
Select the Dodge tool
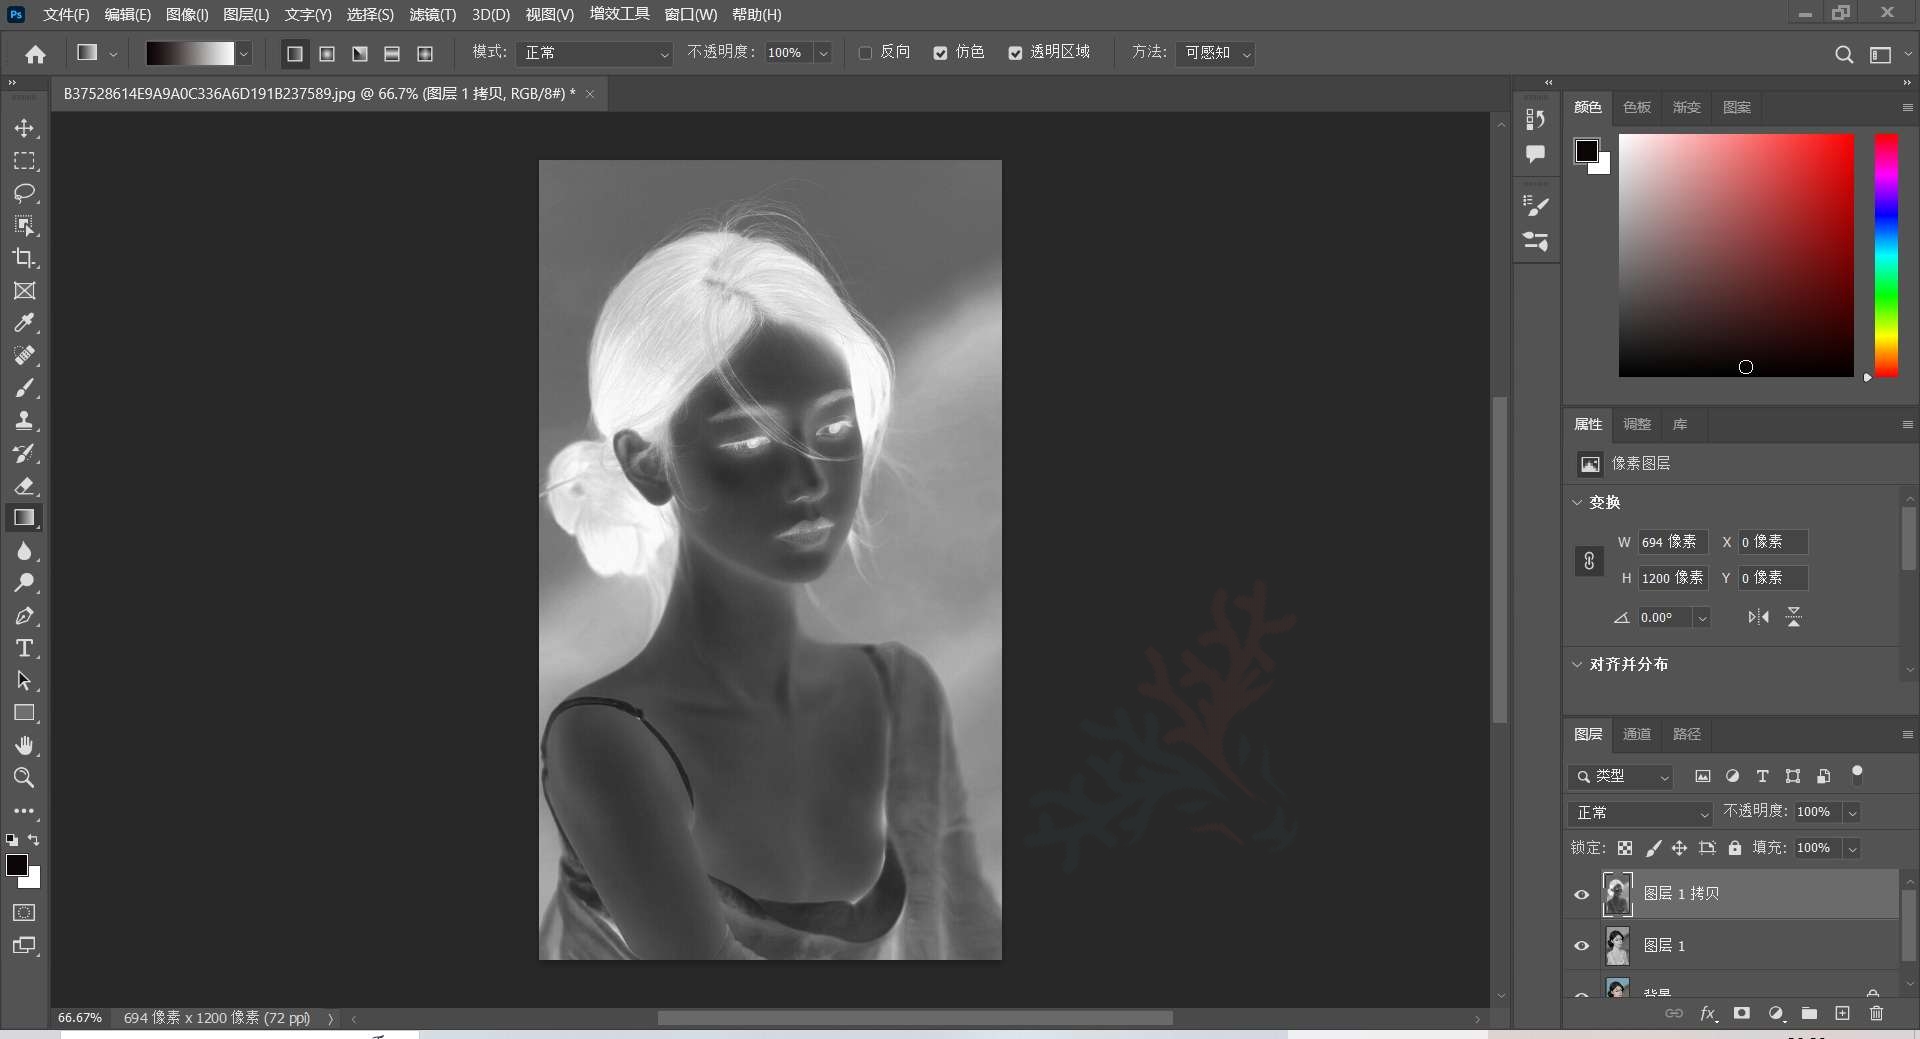click(x=24, y=583)
